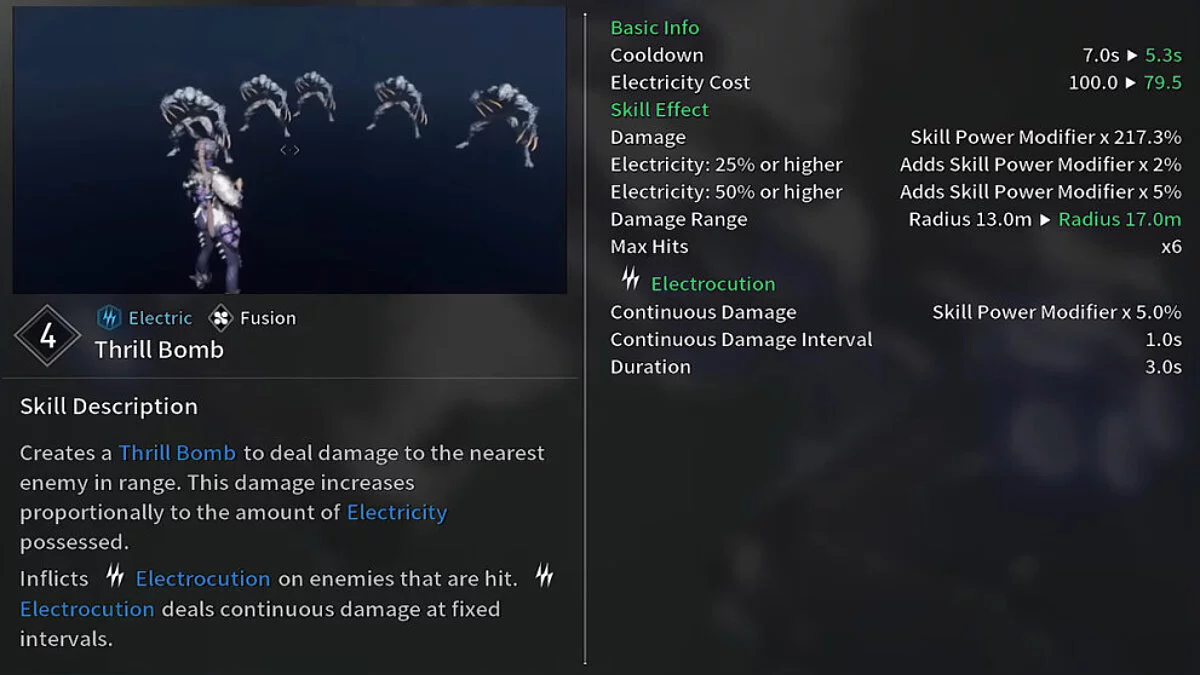Click the Thrill Bomb skill title
This screenshot has width=1200, height=675.
[159, 350]
